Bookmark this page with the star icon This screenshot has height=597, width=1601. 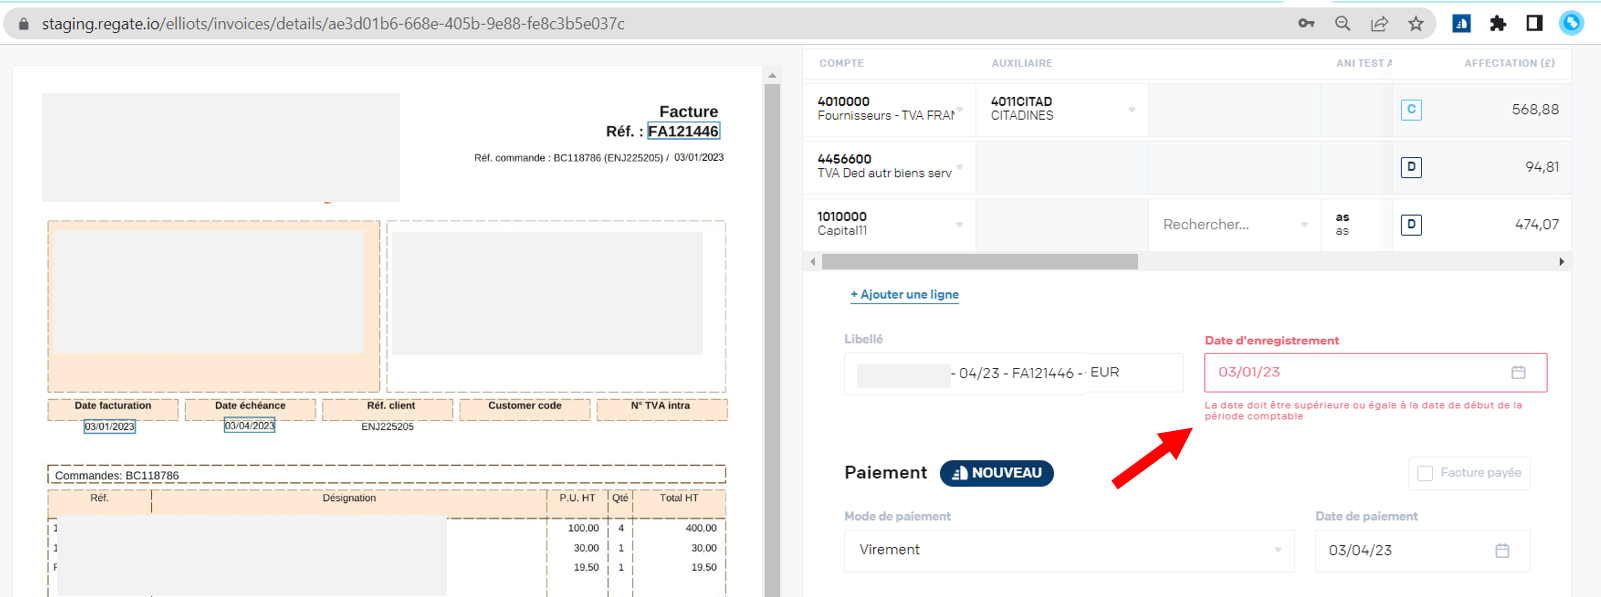[1416, 23]
